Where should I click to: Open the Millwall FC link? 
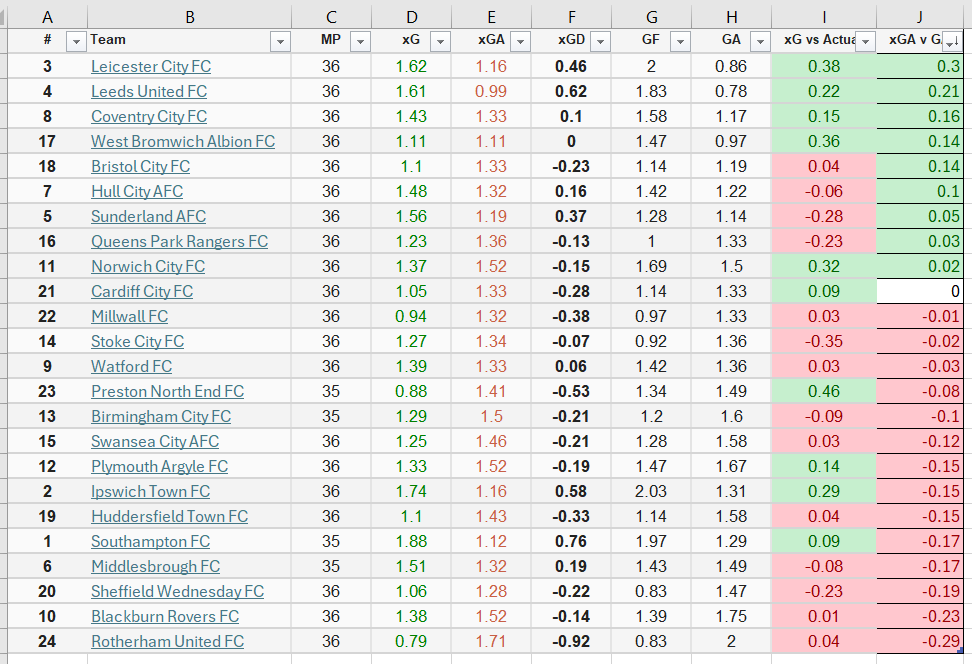pyautogui.click(x=130, y=316)
